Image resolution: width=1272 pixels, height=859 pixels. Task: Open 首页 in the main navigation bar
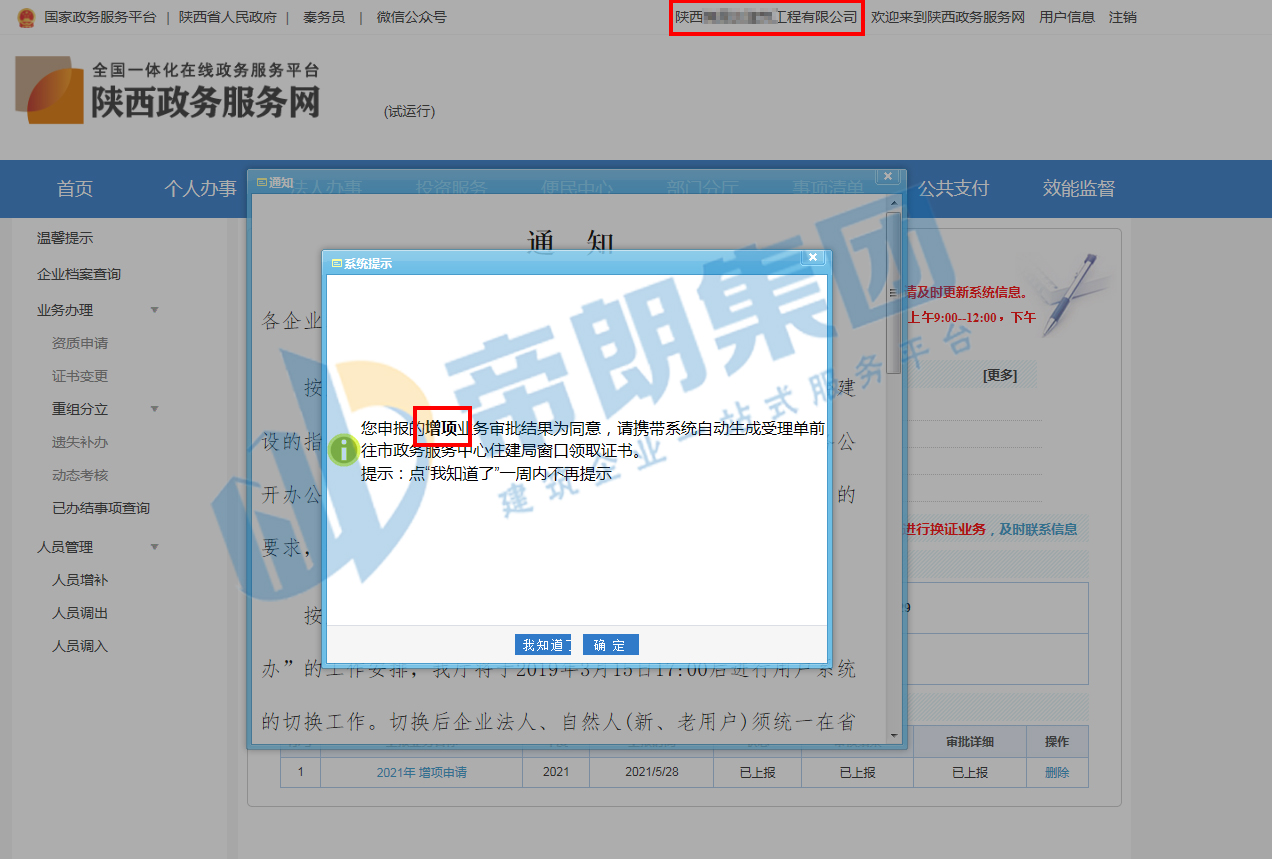click(75, 189)
